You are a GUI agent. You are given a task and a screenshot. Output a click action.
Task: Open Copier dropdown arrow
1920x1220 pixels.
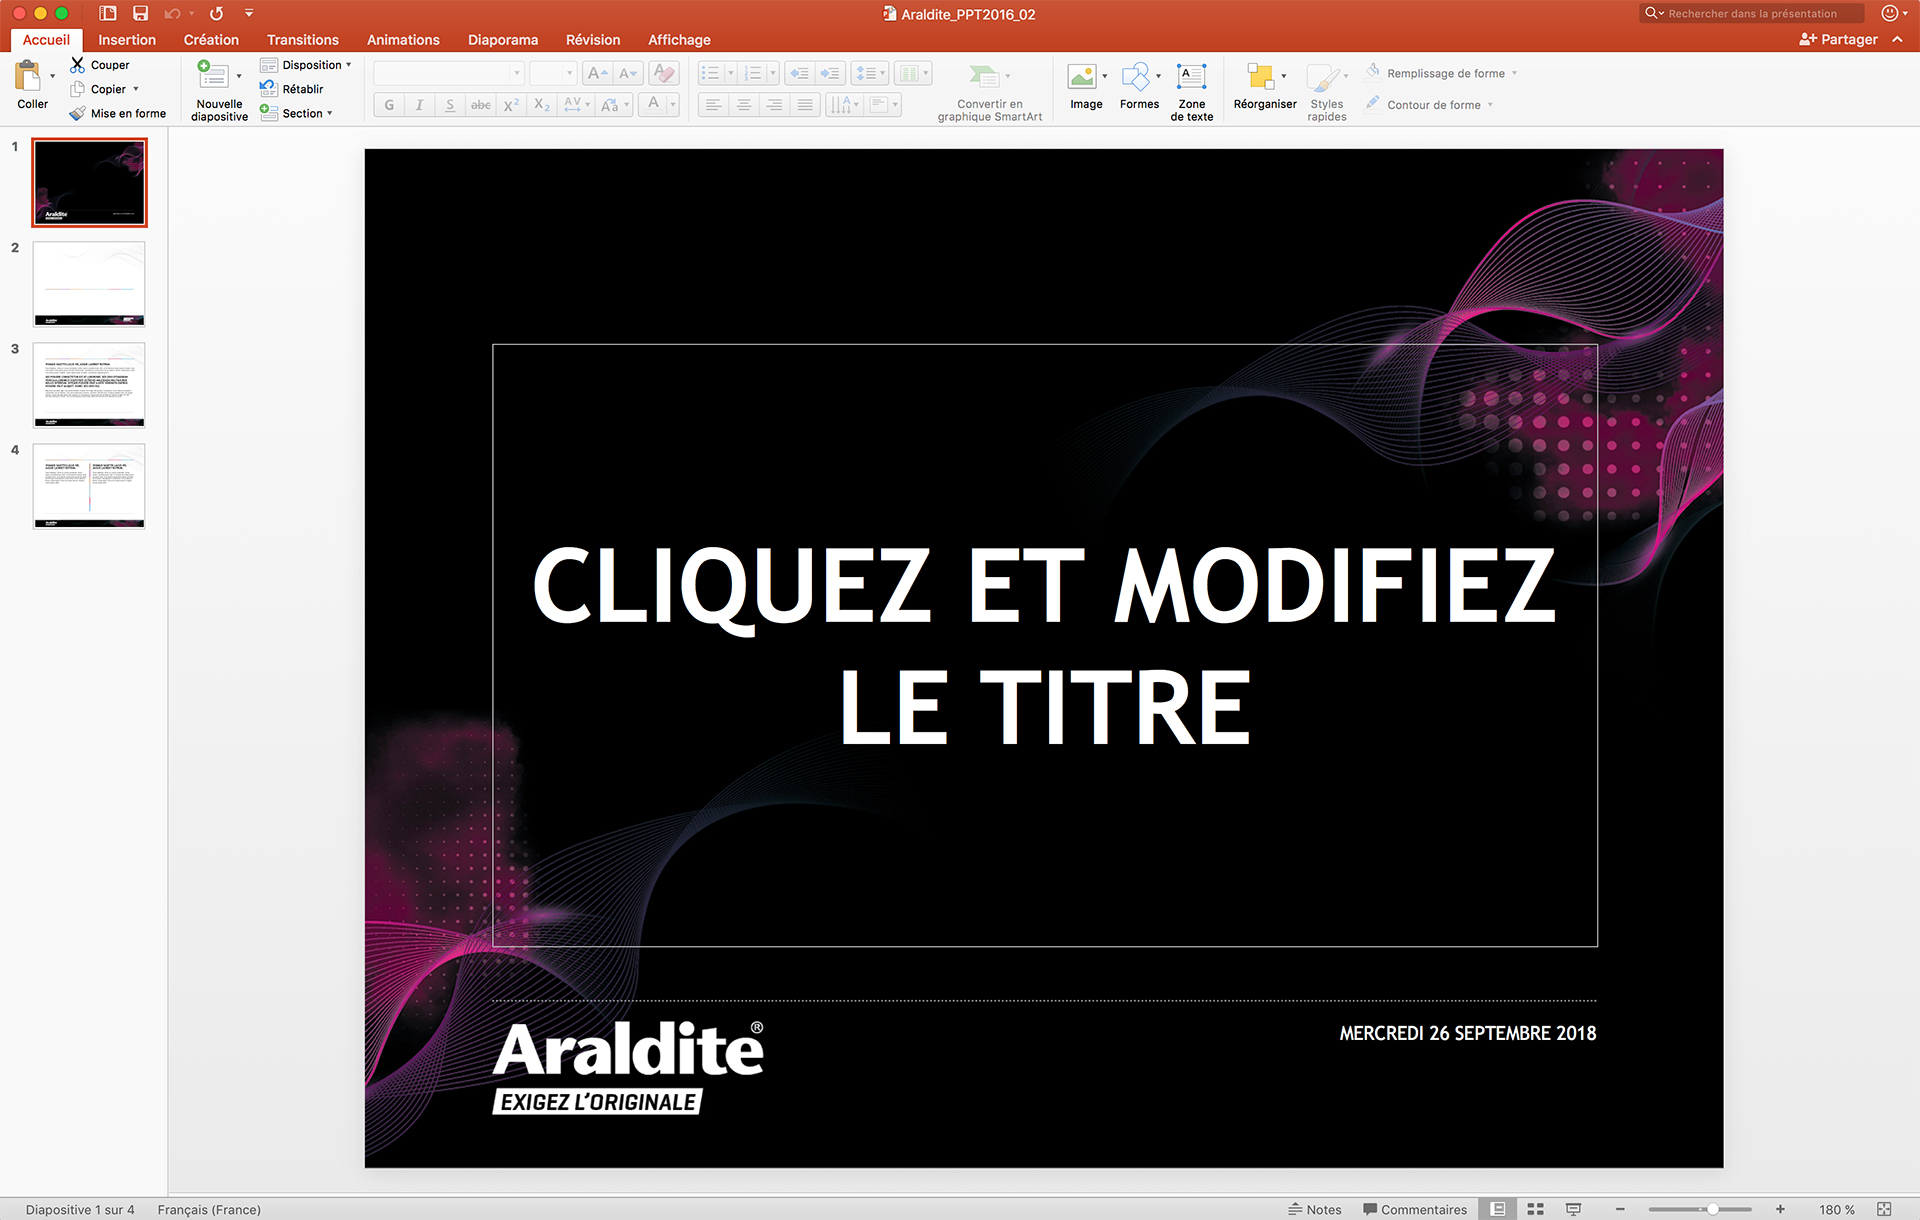[136, 89]
